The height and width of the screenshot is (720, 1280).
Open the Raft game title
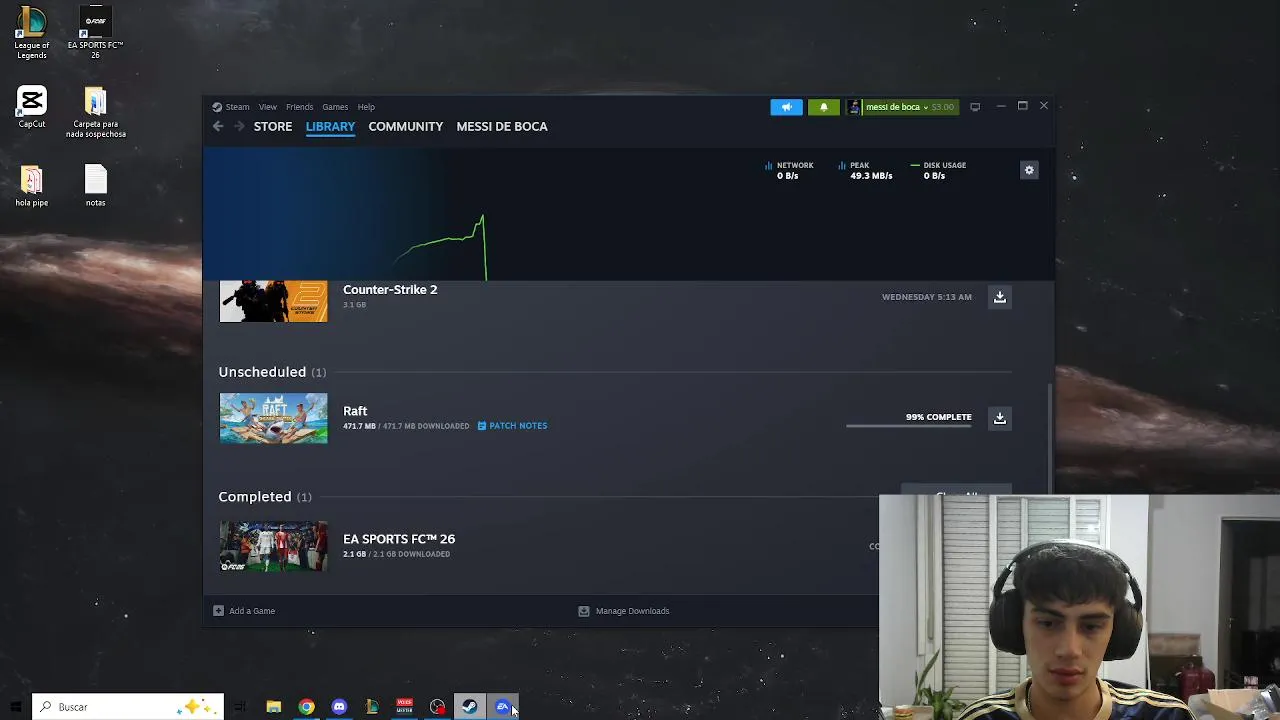355,411
